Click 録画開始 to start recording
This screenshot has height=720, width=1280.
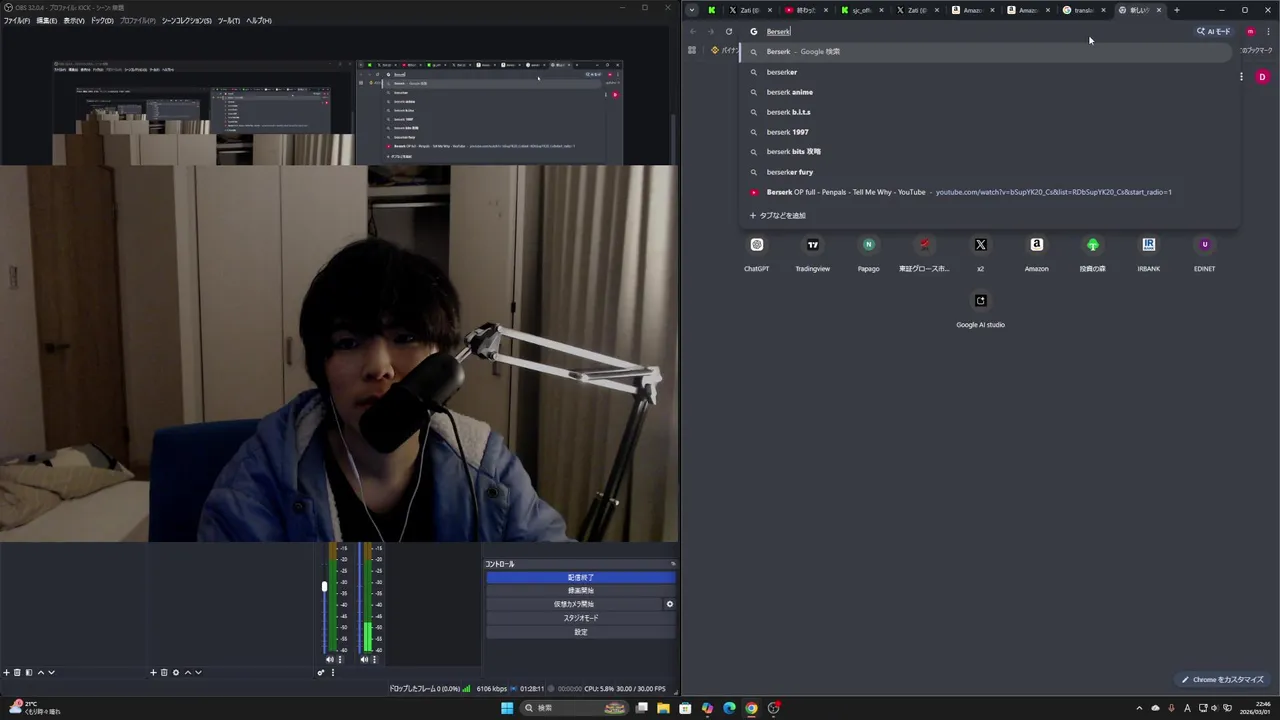coord(580,591)
